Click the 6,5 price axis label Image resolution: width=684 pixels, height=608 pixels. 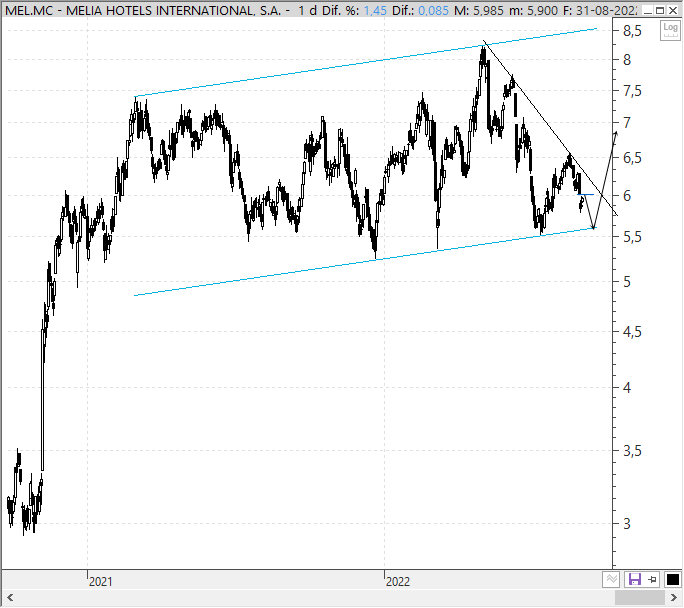click(x=632, y=158)
